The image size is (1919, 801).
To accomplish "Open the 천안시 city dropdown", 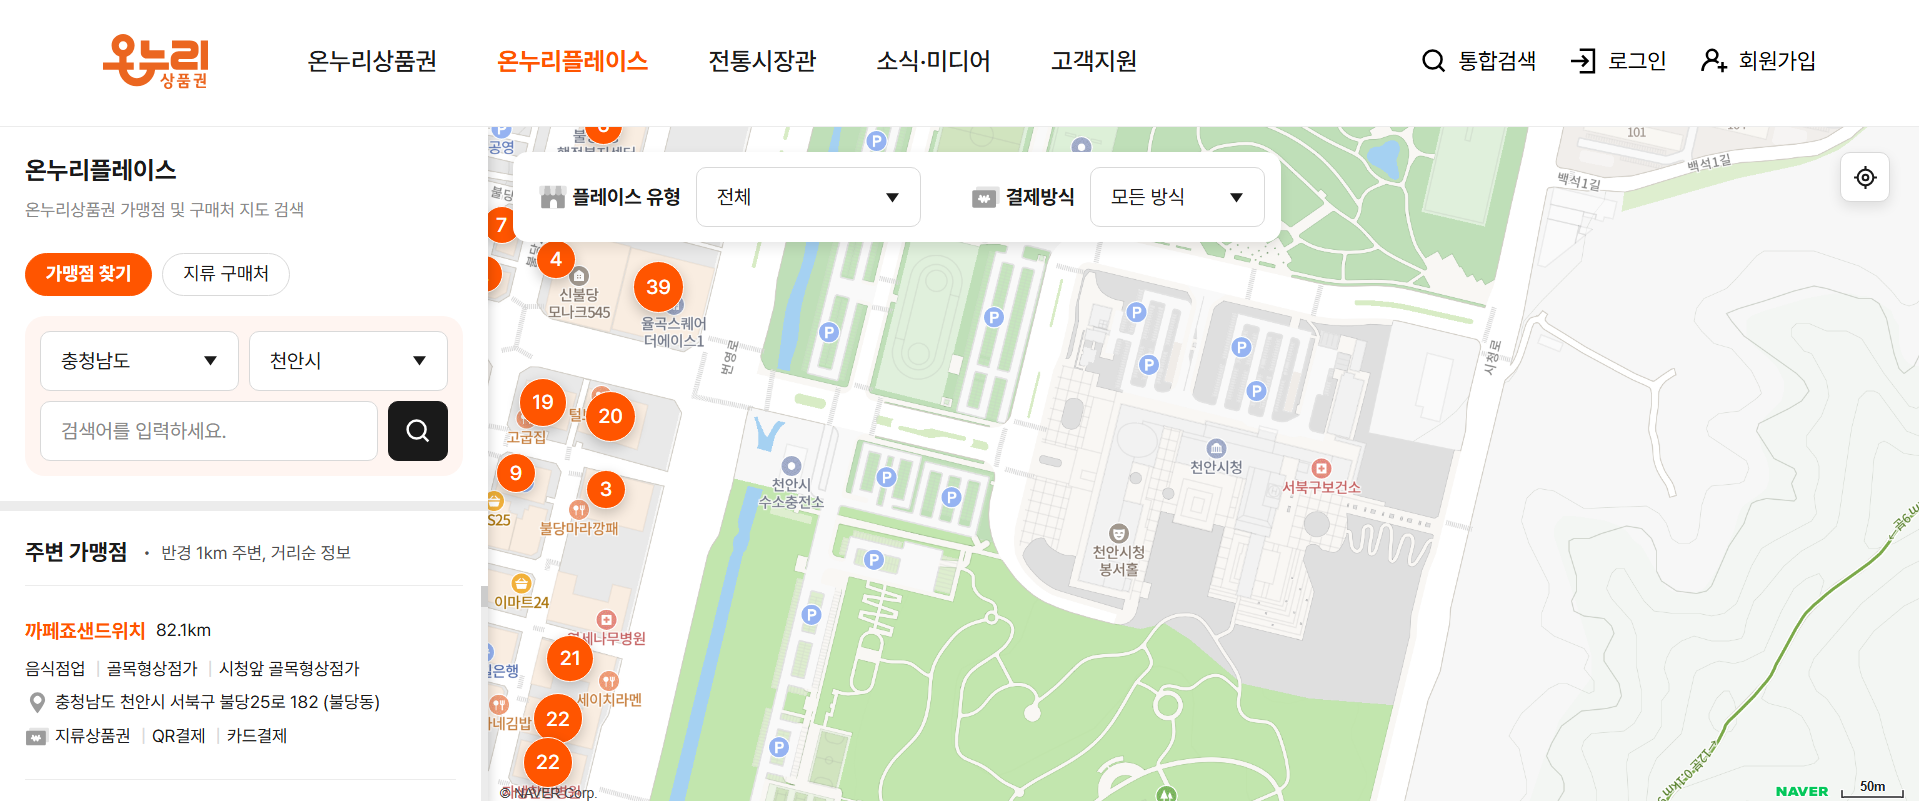I will (348, 361).
